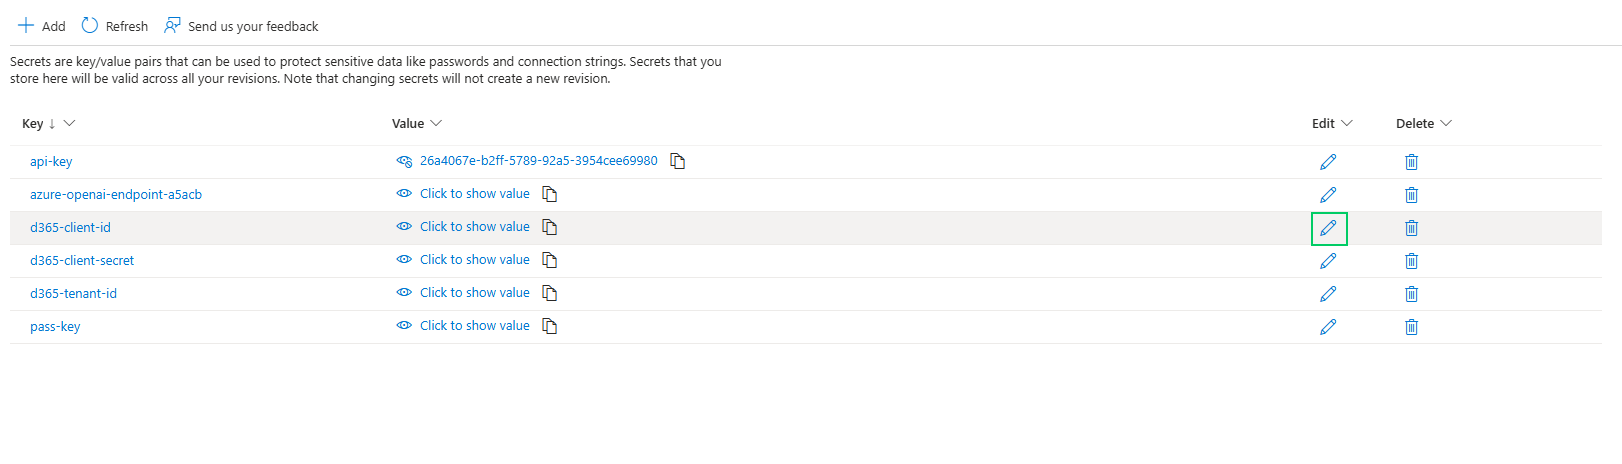This screenshot has height=464, width=1622.
Task: Copy the d365-client-secret value
Action: [x=549, y=260]
